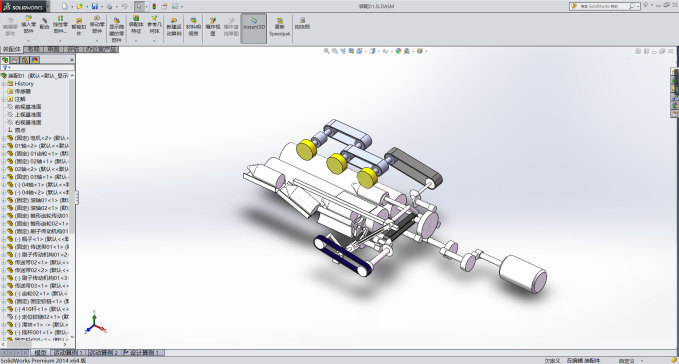Open dropdown arrow under Linear Component Pattern
Viewport: 679px width, 364px height.
[60, 41]
